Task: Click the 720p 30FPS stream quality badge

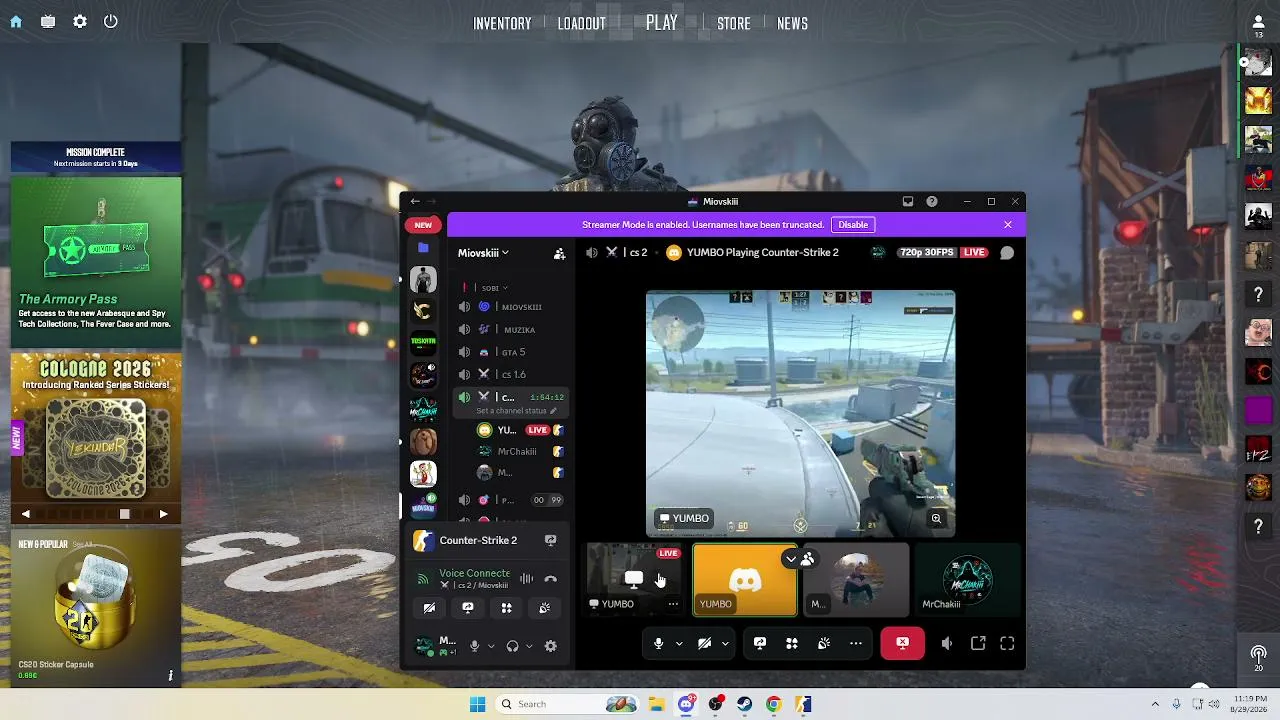Action: (x=926, y=253)
